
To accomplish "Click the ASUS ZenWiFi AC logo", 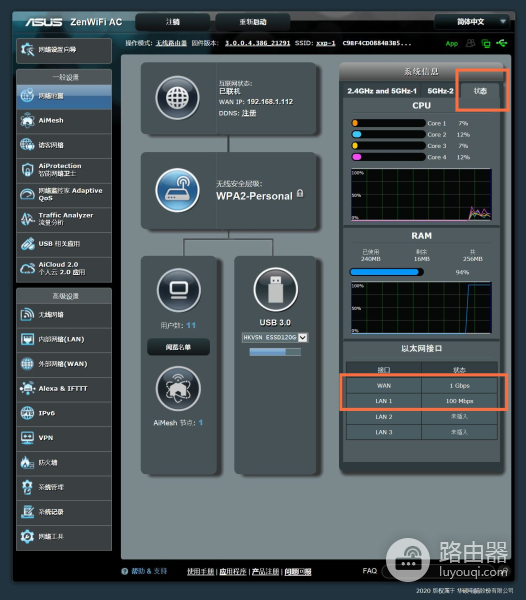I will pyautogui.click(x=74, y=22).
